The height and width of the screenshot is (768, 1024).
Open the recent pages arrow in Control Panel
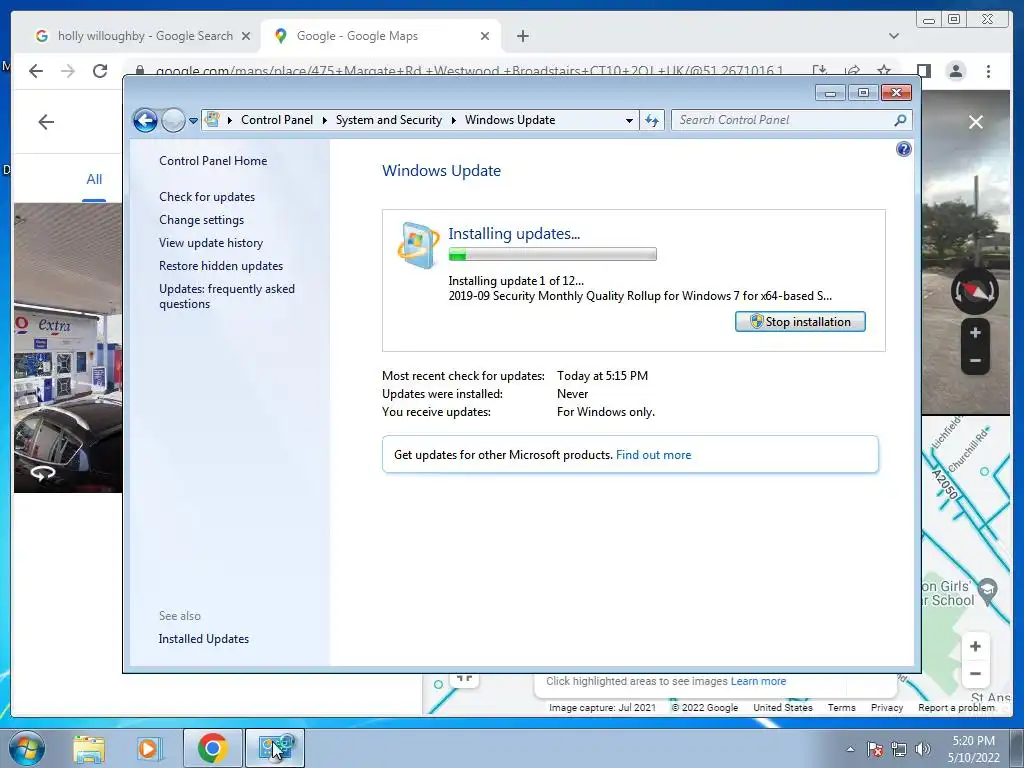pos(193,121)
